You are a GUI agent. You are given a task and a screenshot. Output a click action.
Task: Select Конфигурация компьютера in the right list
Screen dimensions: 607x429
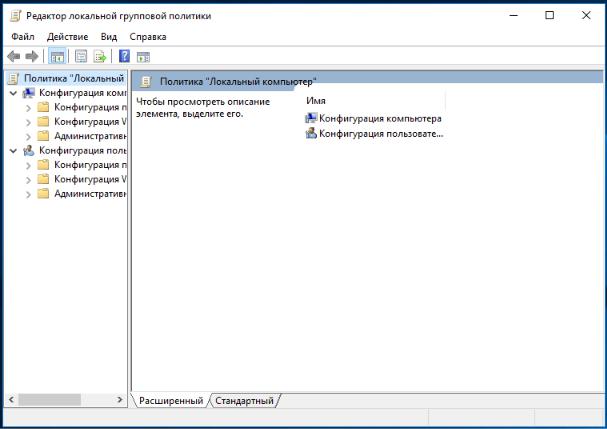(x=380, y=118)
